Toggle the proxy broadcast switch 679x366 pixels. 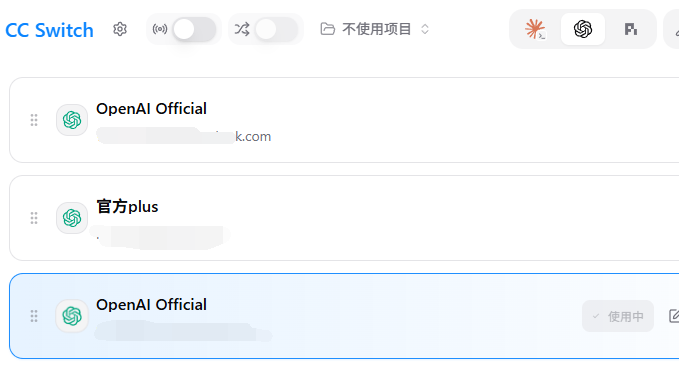point(194,29)
